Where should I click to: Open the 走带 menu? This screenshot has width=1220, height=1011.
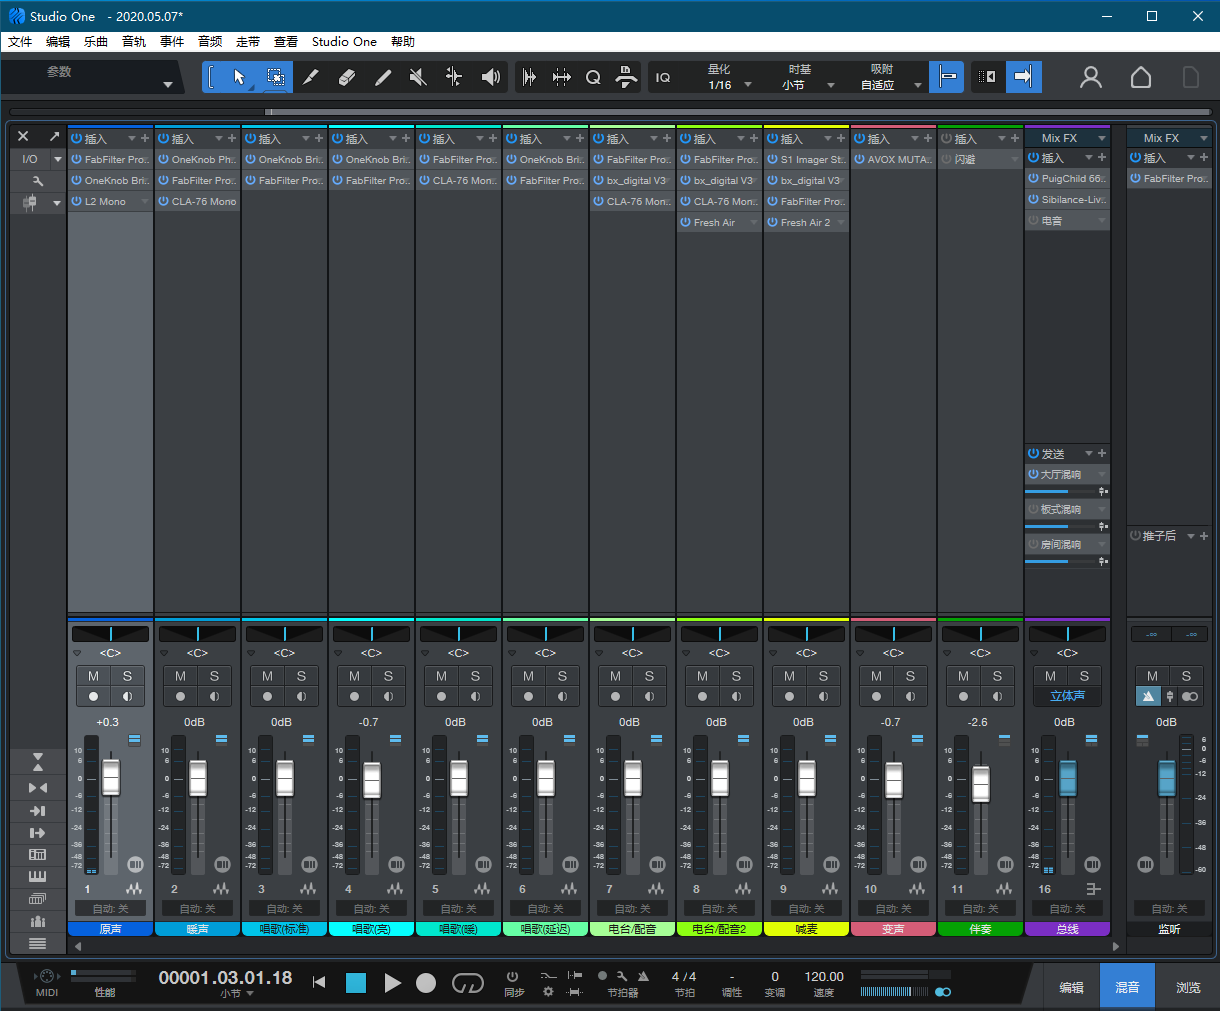coord(248,41)
